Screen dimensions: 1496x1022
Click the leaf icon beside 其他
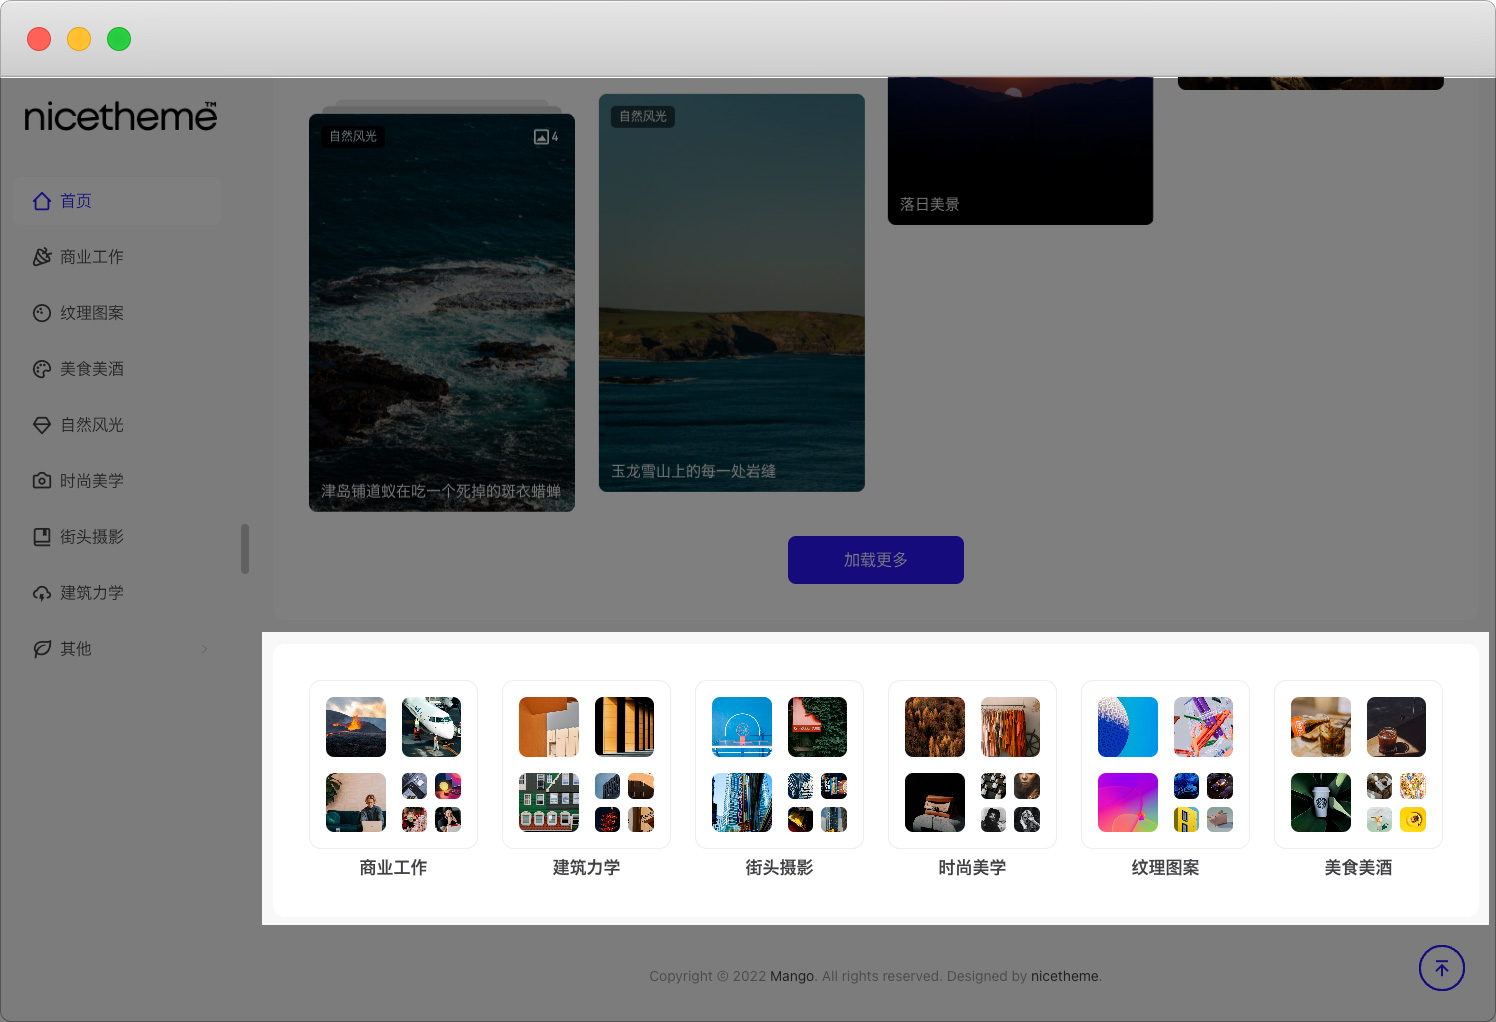(42, 649)
